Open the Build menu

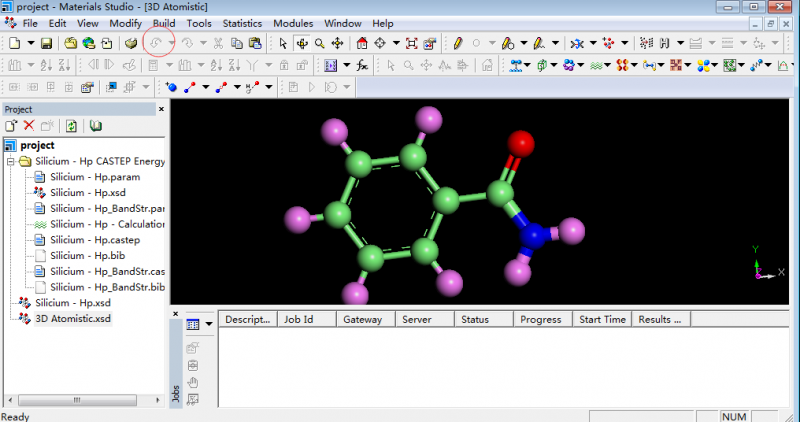pyautogui.click(x=164, y=23)
